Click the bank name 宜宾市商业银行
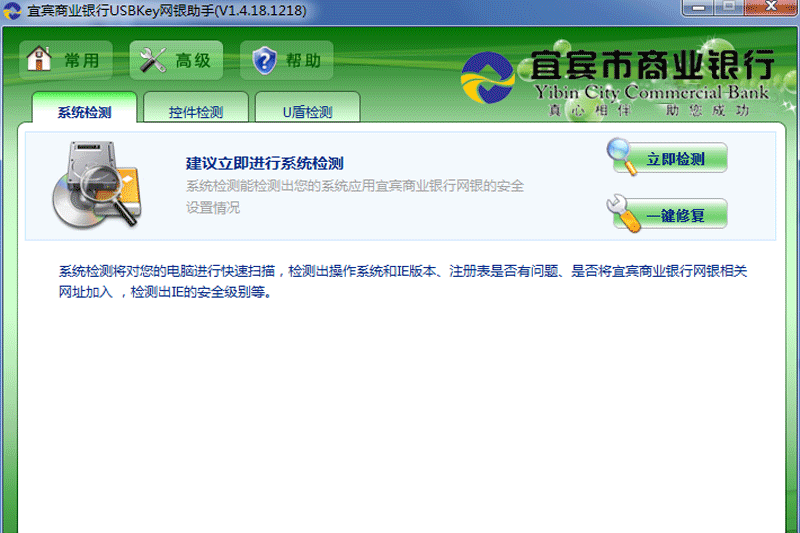 [x=653, y=65]
